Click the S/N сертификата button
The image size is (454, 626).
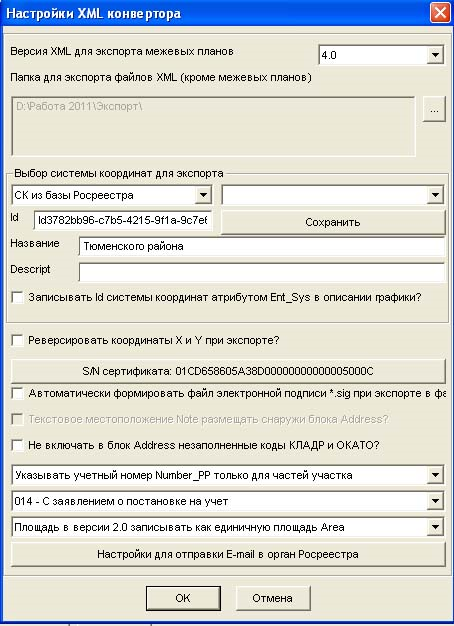[228, 371]
